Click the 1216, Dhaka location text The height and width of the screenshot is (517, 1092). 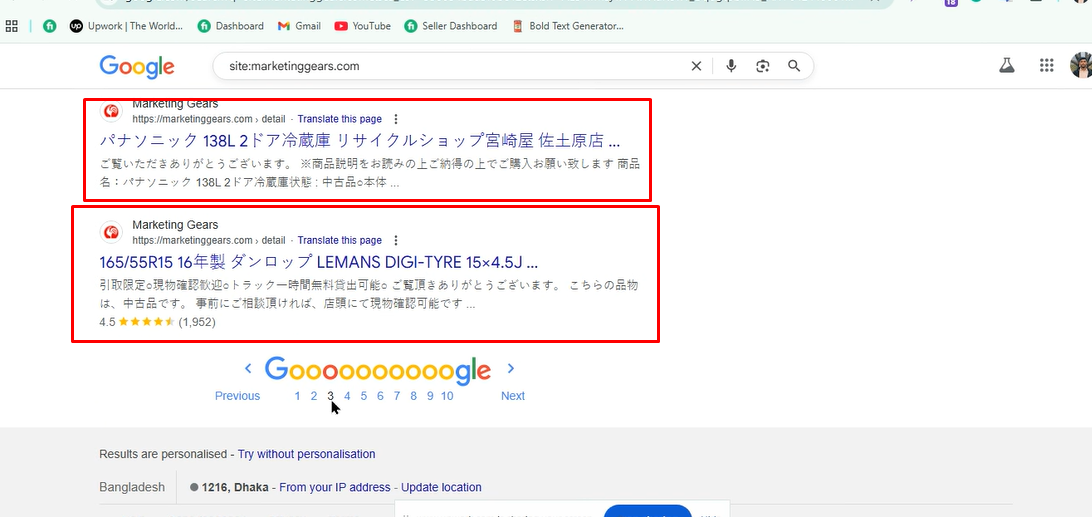click(x=235, y=488)
